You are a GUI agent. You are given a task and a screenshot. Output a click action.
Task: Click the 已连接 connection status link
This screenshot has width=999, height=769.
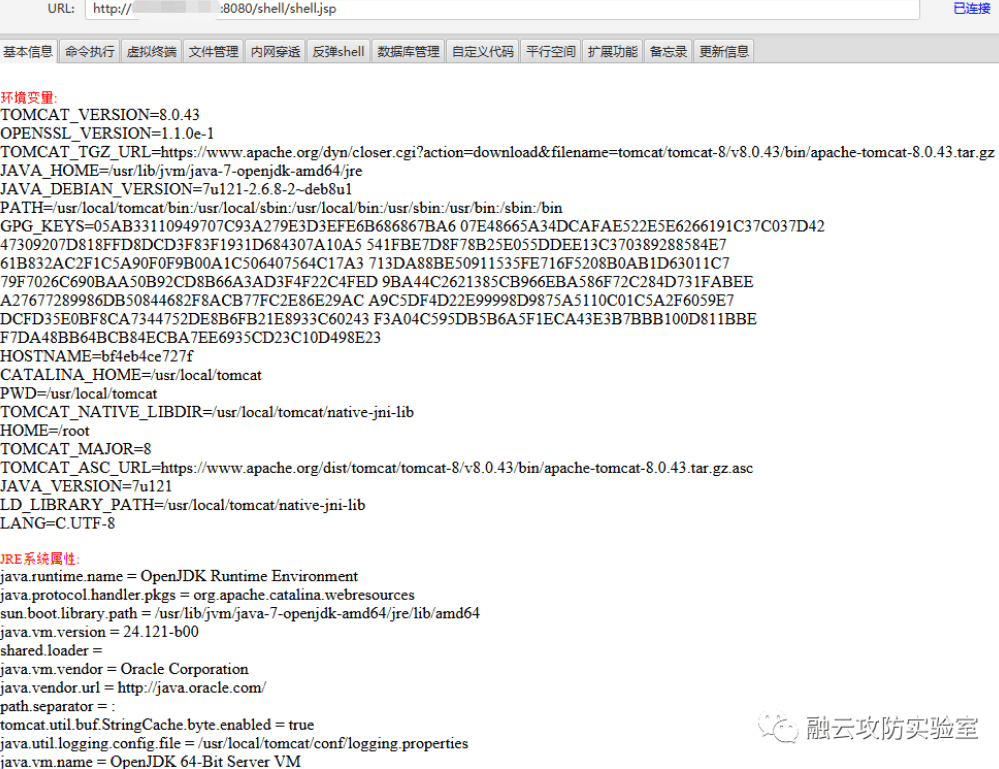tap(970, 9)
